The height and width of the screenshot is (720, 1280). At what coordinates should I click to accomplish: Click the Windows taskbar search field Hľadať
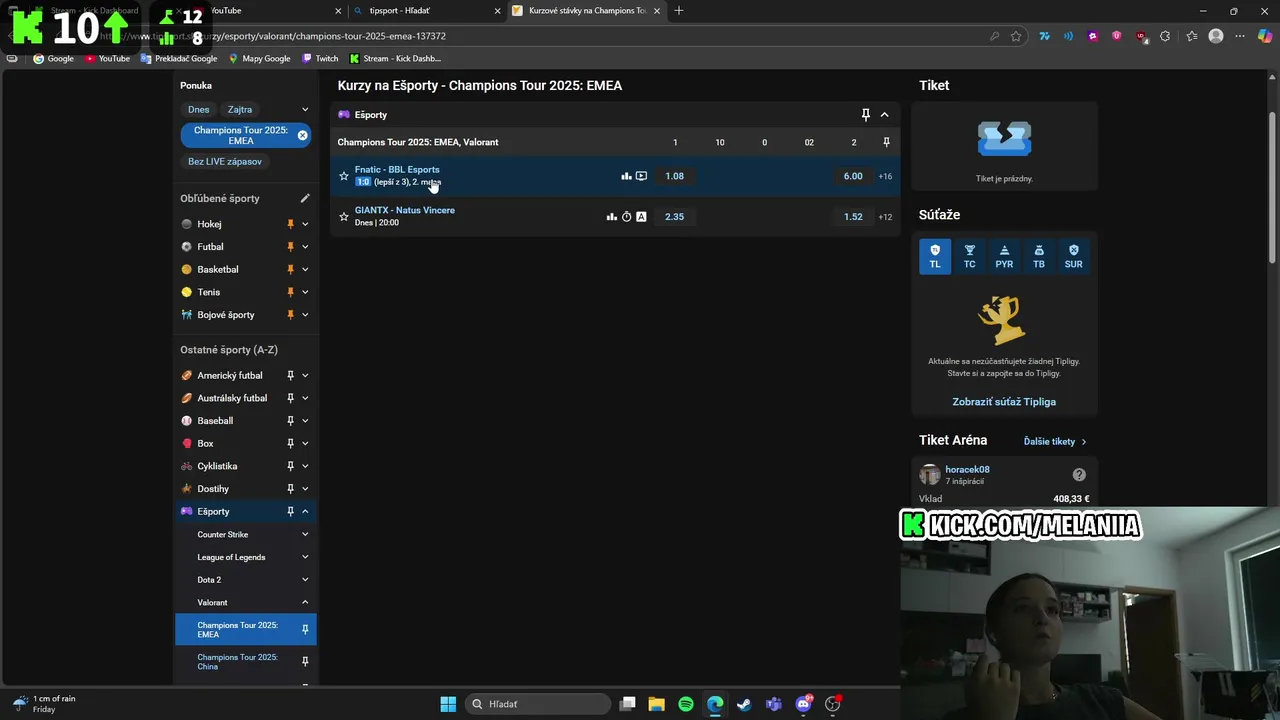(x=540, y=704)
